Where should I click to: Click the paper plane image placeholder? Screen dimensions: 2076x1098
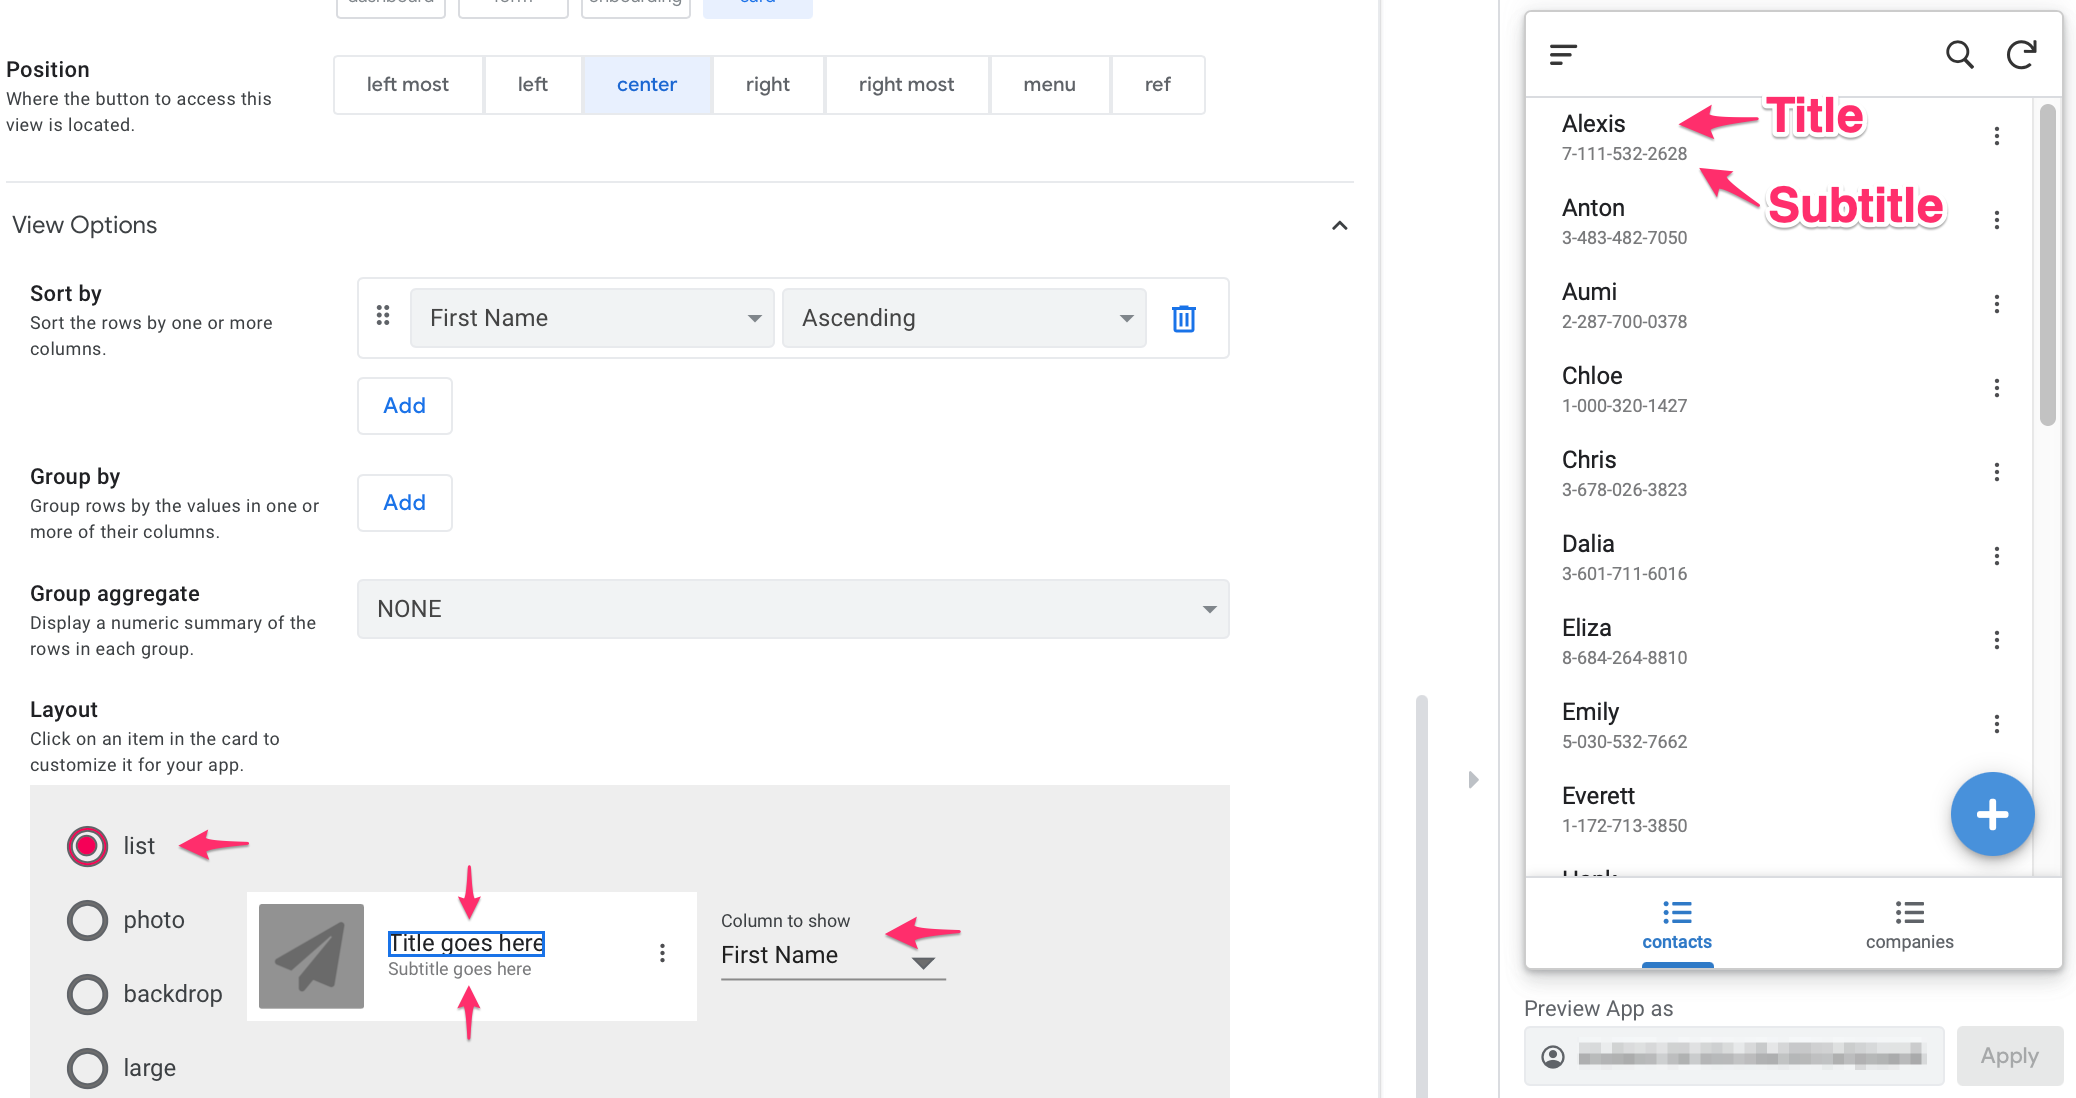(x=311, y=956)
